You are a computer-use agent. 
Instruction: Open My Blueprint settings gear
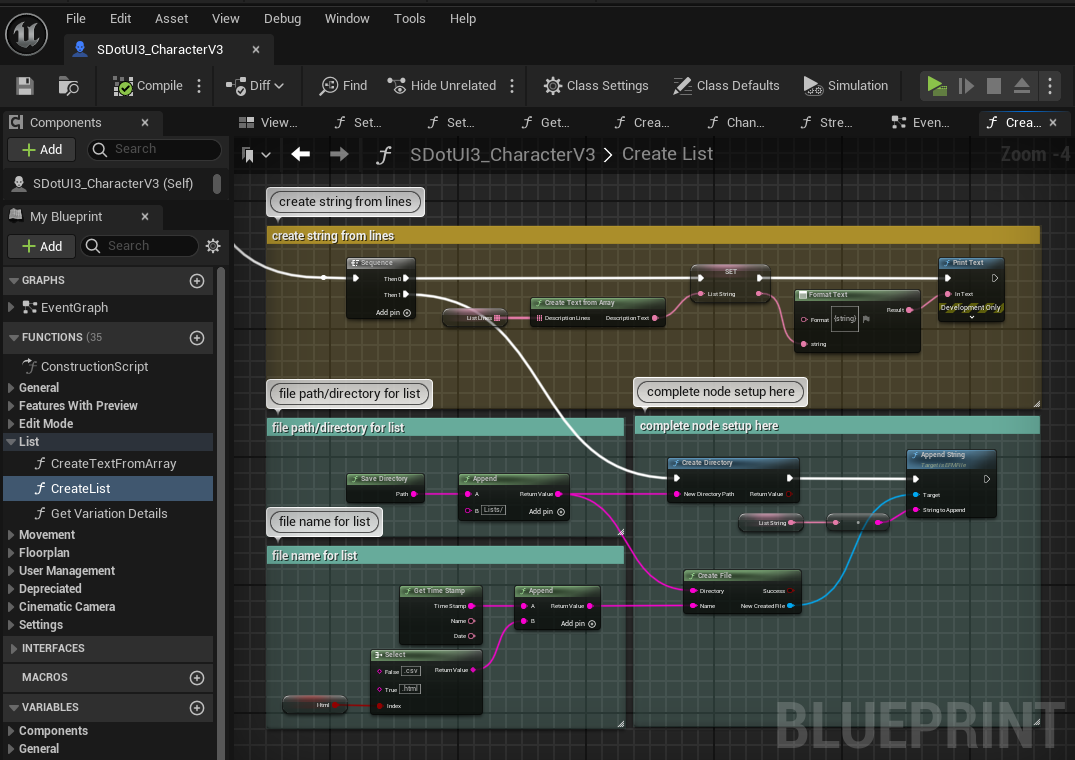213,246
